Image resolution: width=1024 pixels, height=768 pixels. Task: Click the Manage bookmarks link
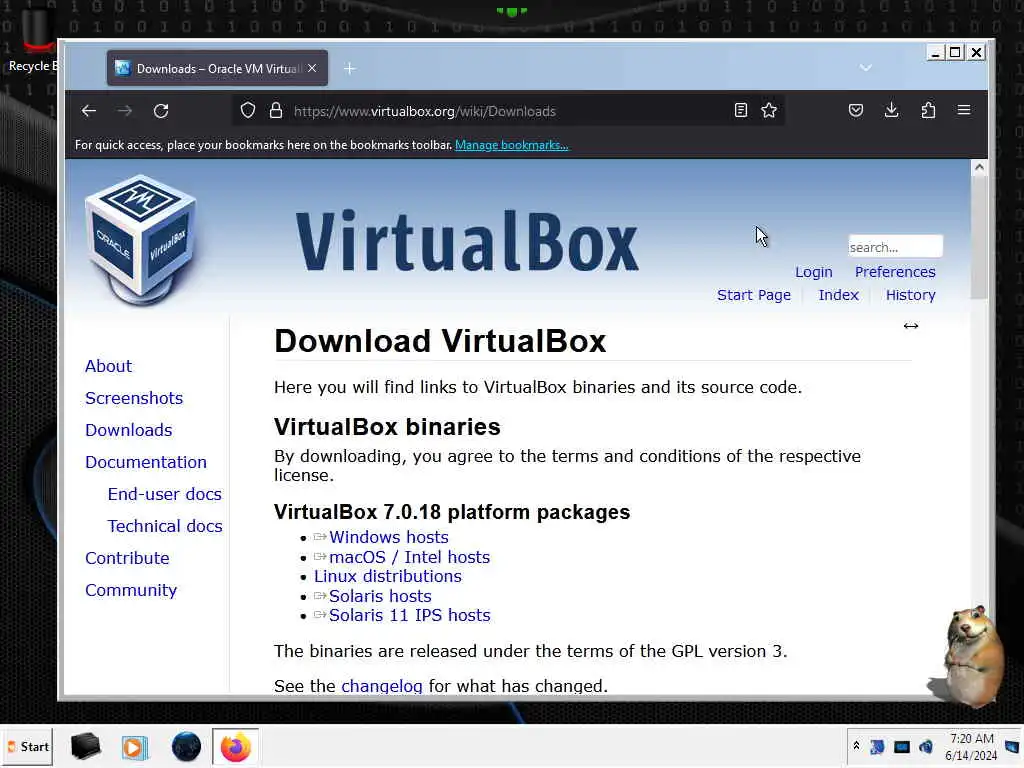tap(511, 145)
